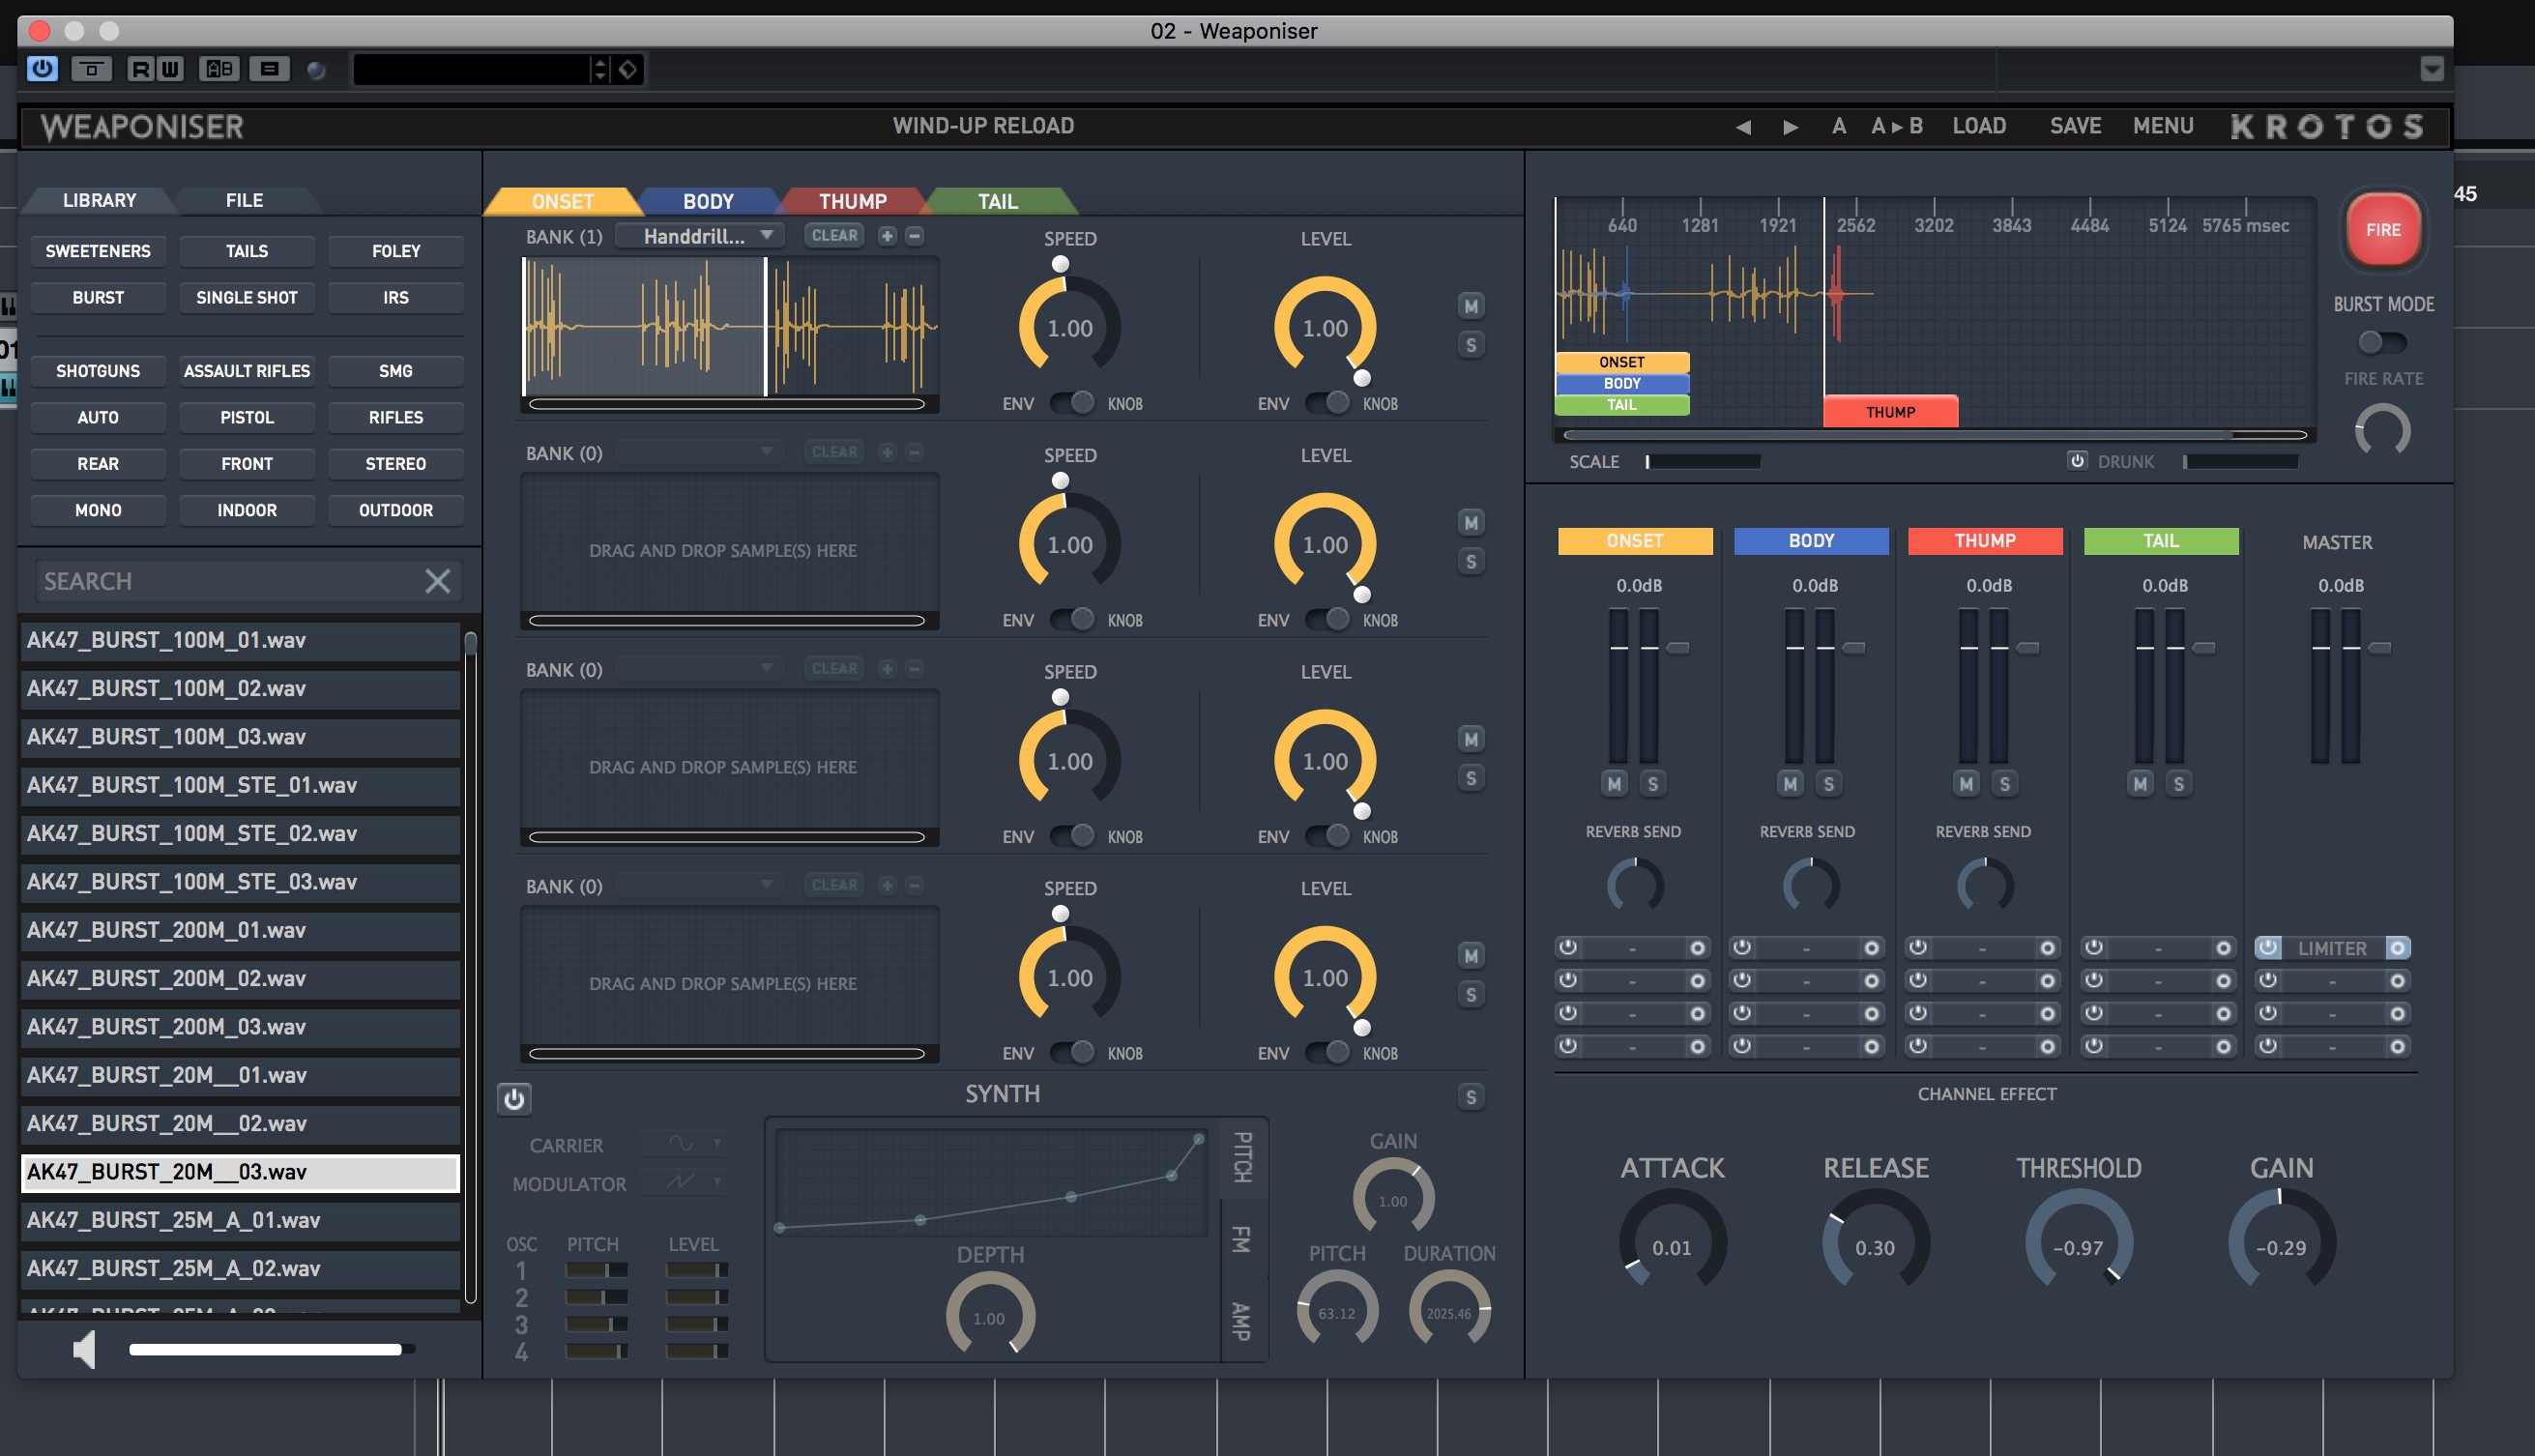The height and width of the screenshot is (1456, 2535).
Task: Expand host window top-right dropdown arrow
Action: [2432, 69]
